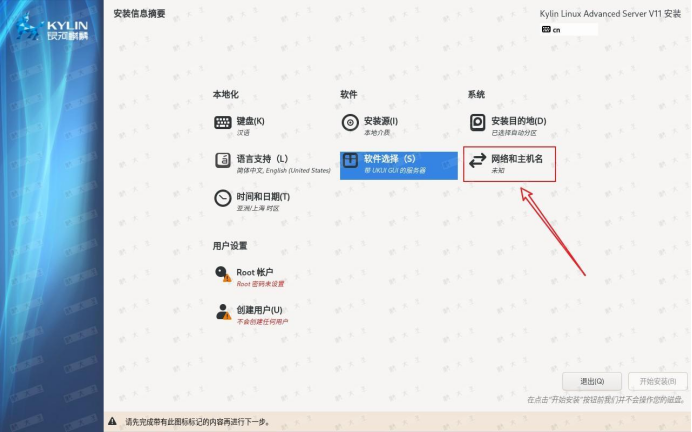
Task: Click the 退出(Q) button
Action: 592,381
